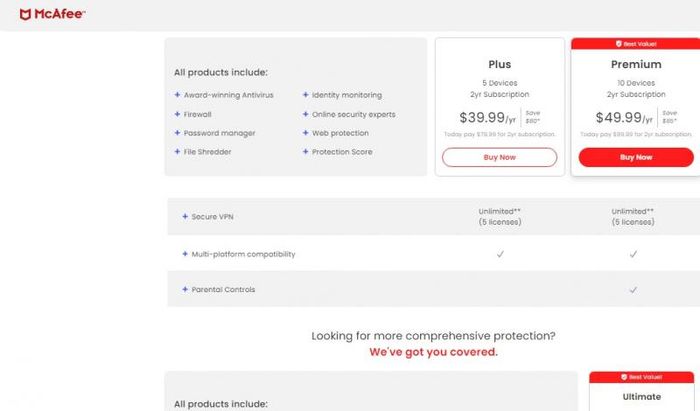Click plus icon beside Password manager

[x=177, y=133]
